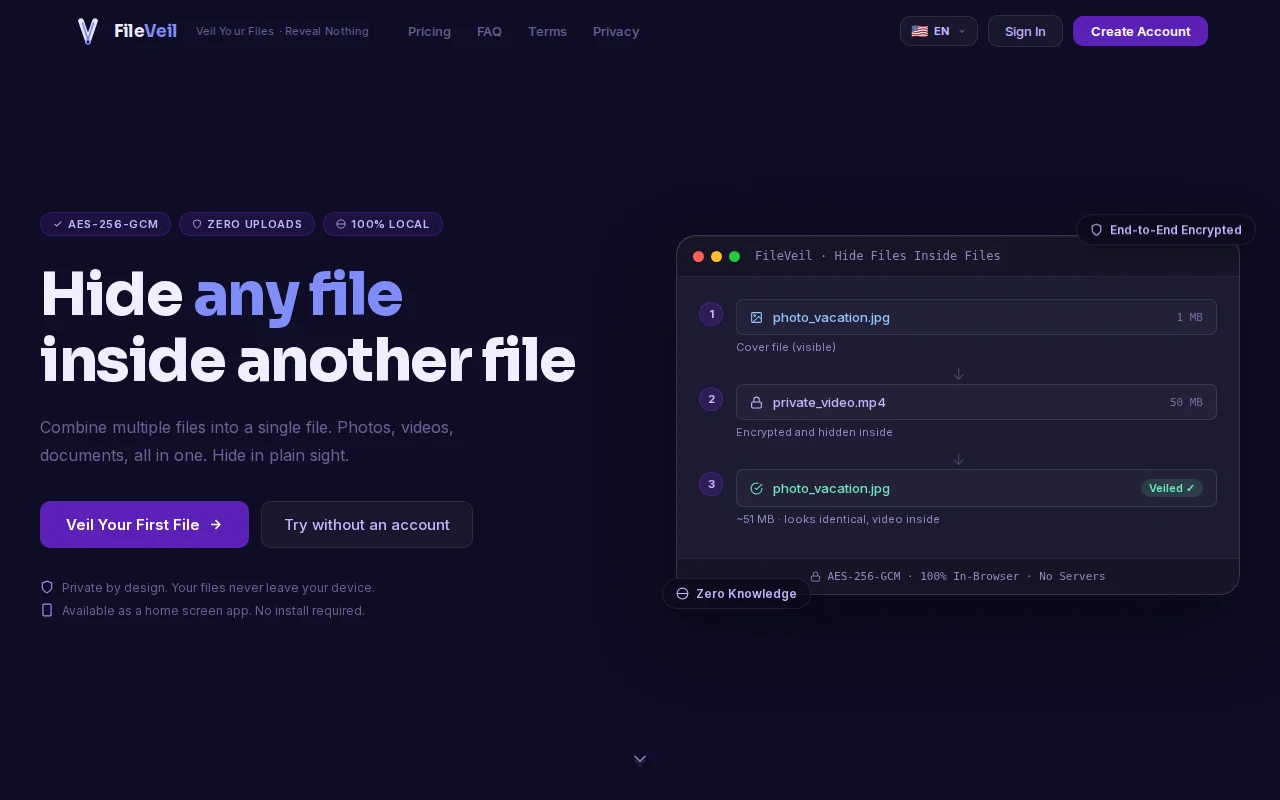Click the step 1 number circle

pyautogui.click(x=711, y=314)
